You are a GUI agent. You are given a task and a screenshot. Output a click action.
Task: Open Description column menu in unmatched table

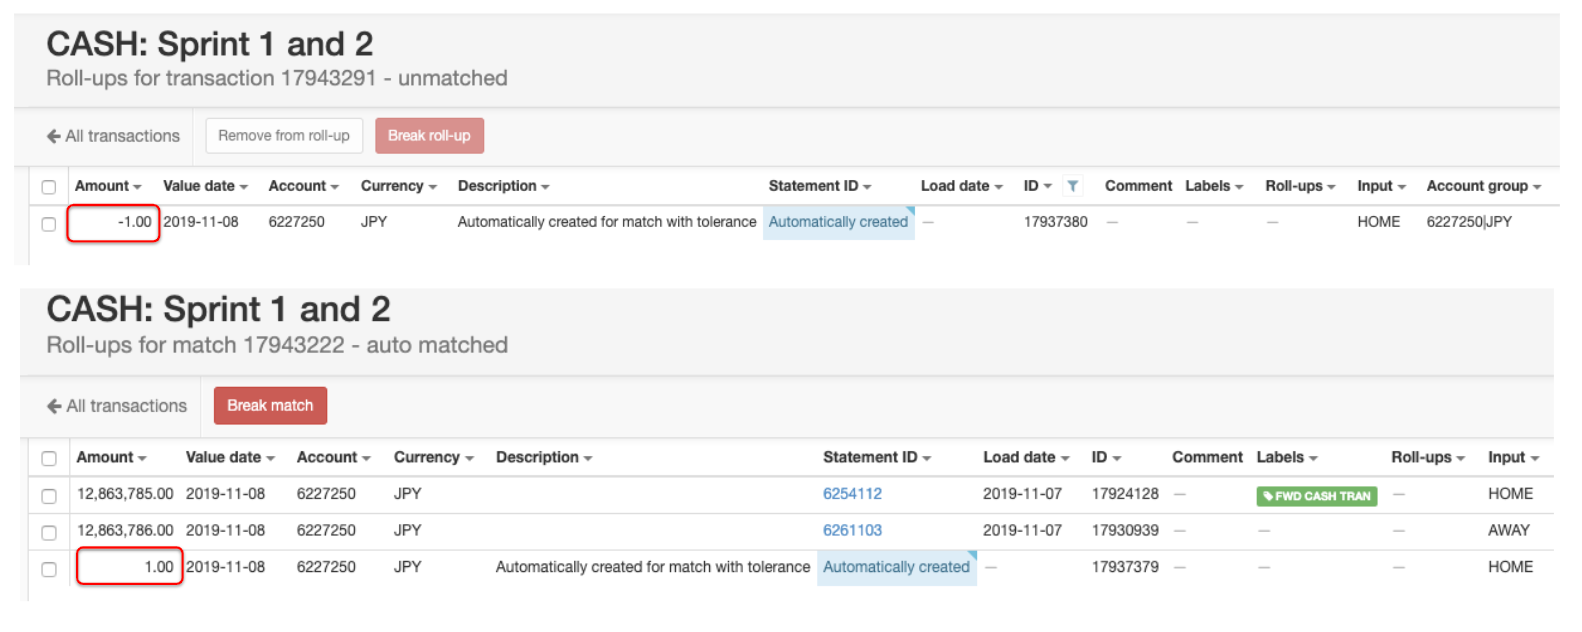503,186
